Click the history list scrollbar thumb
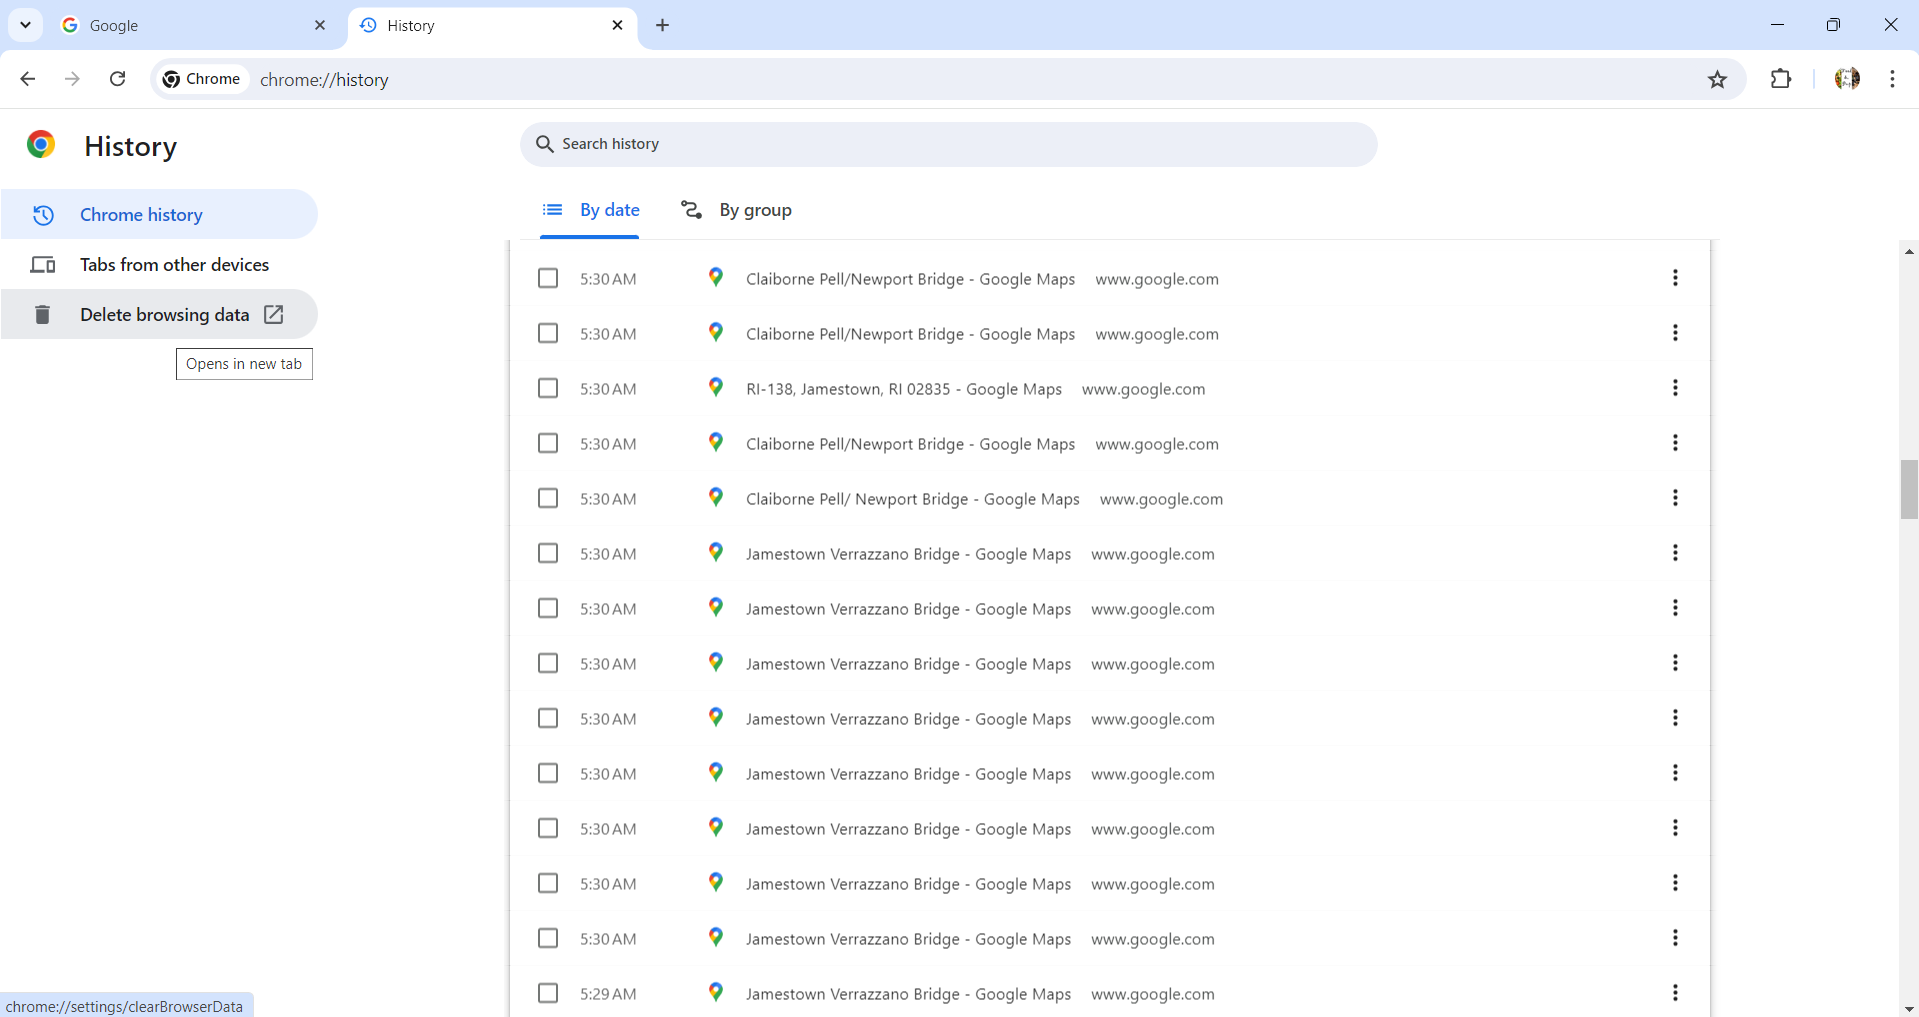The width and height of the screenshot is (1919, 1017). (x=1909, y=489)
